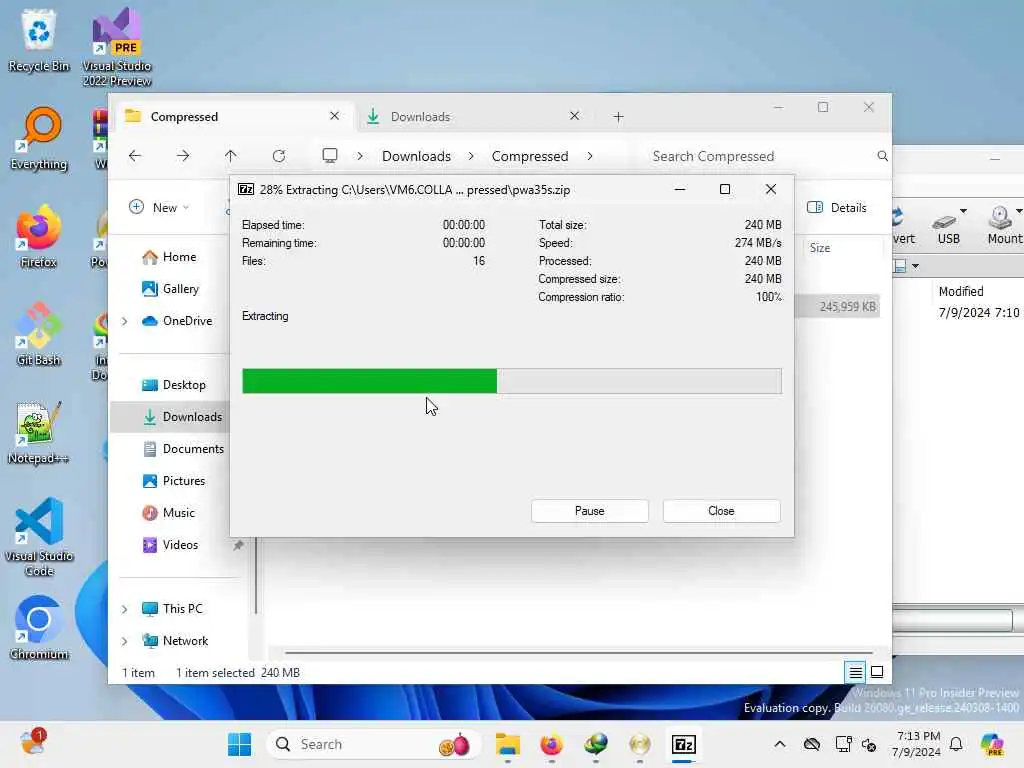Image resolution: width=1024 pixels, height=768 pixels.
Task: Open Downloads in the navigation pane
Action: (182, 417)
